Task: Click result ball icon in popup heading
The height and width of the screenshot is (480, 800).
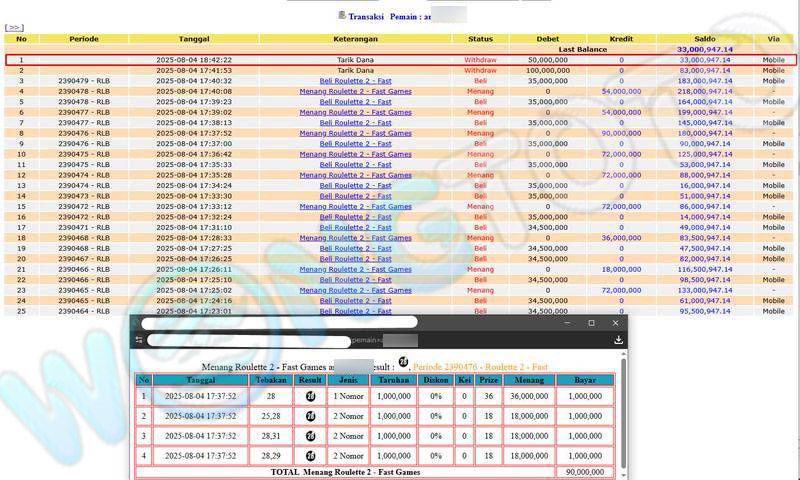Action: point(403,362)
